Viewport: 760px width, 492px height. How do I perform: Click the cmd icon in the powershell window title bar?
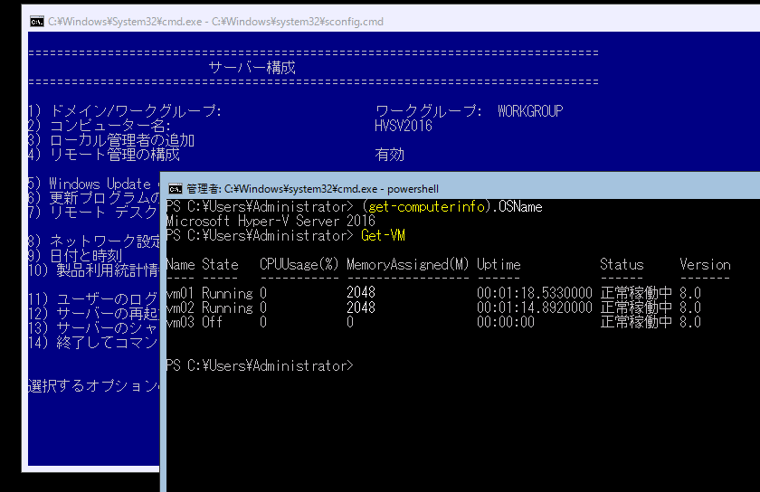click(x=175, y=189)
